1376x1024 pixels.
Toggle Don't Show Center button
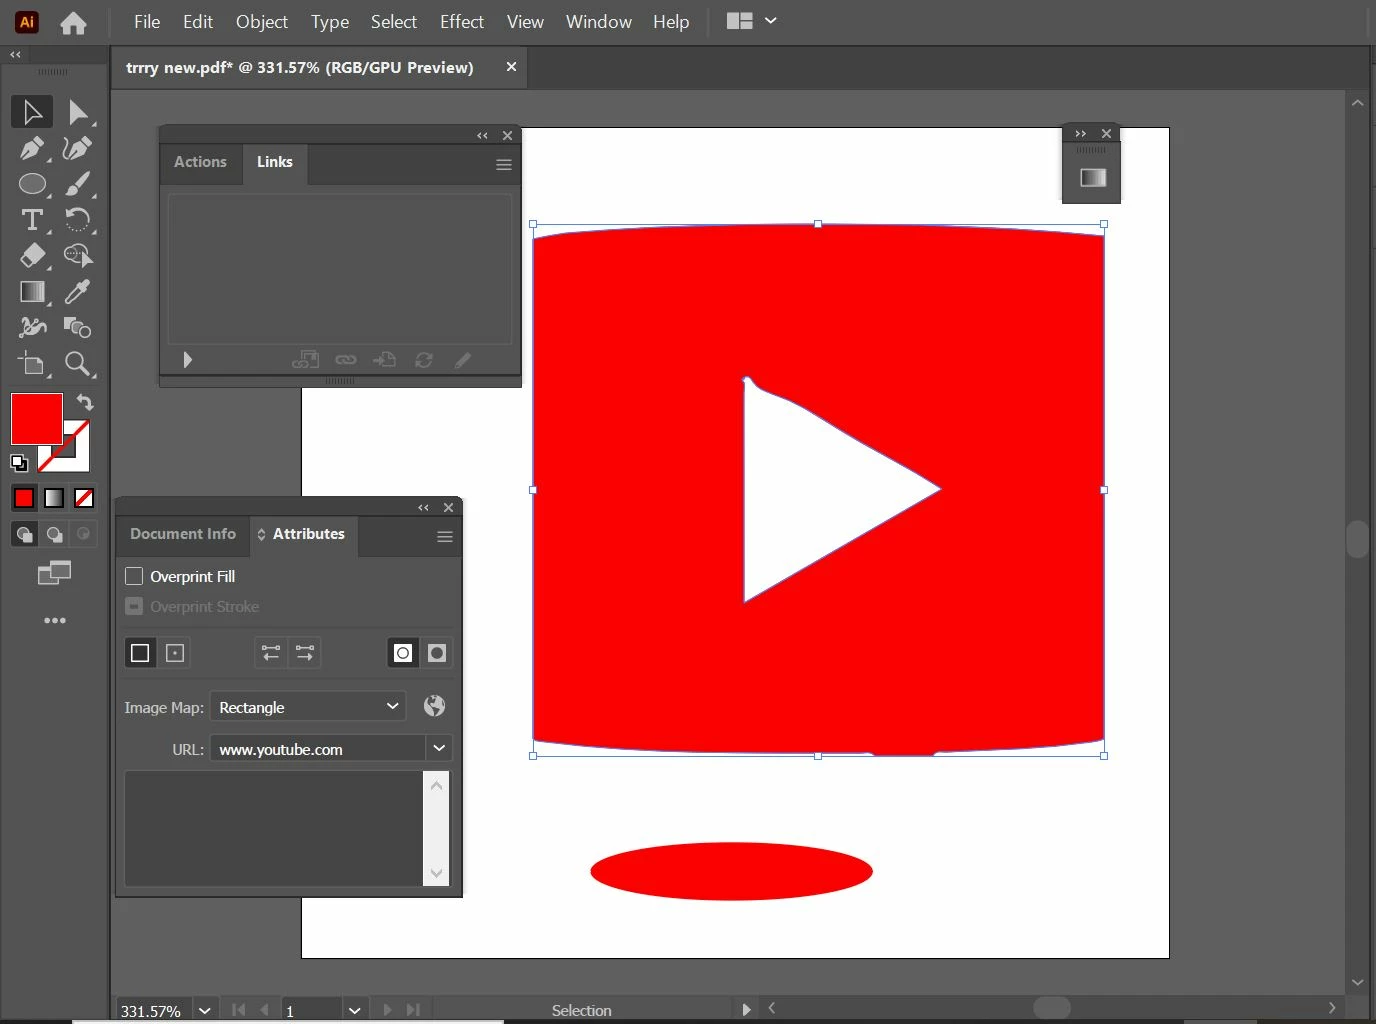tap(140, 653)
